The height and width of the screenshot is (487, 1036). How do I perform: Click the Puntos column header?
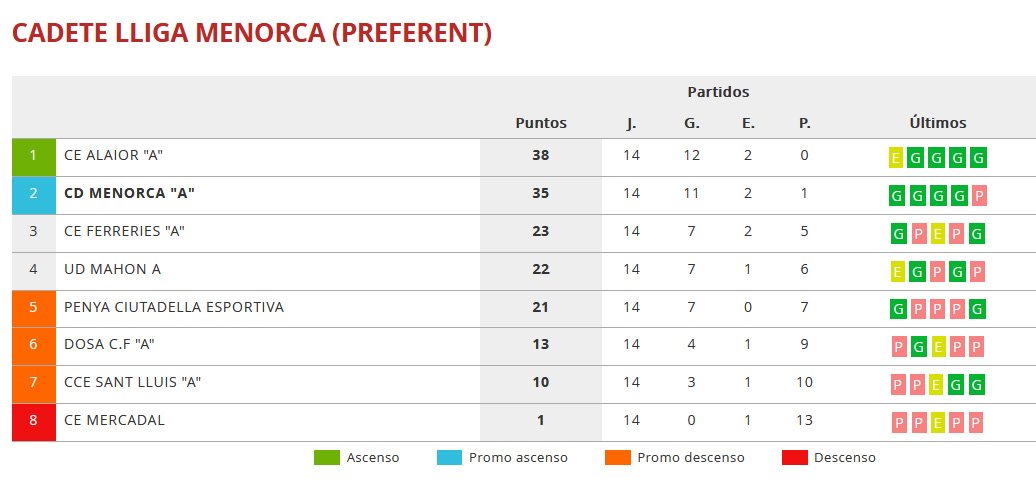pyautogui.click(x=541, y=124)
